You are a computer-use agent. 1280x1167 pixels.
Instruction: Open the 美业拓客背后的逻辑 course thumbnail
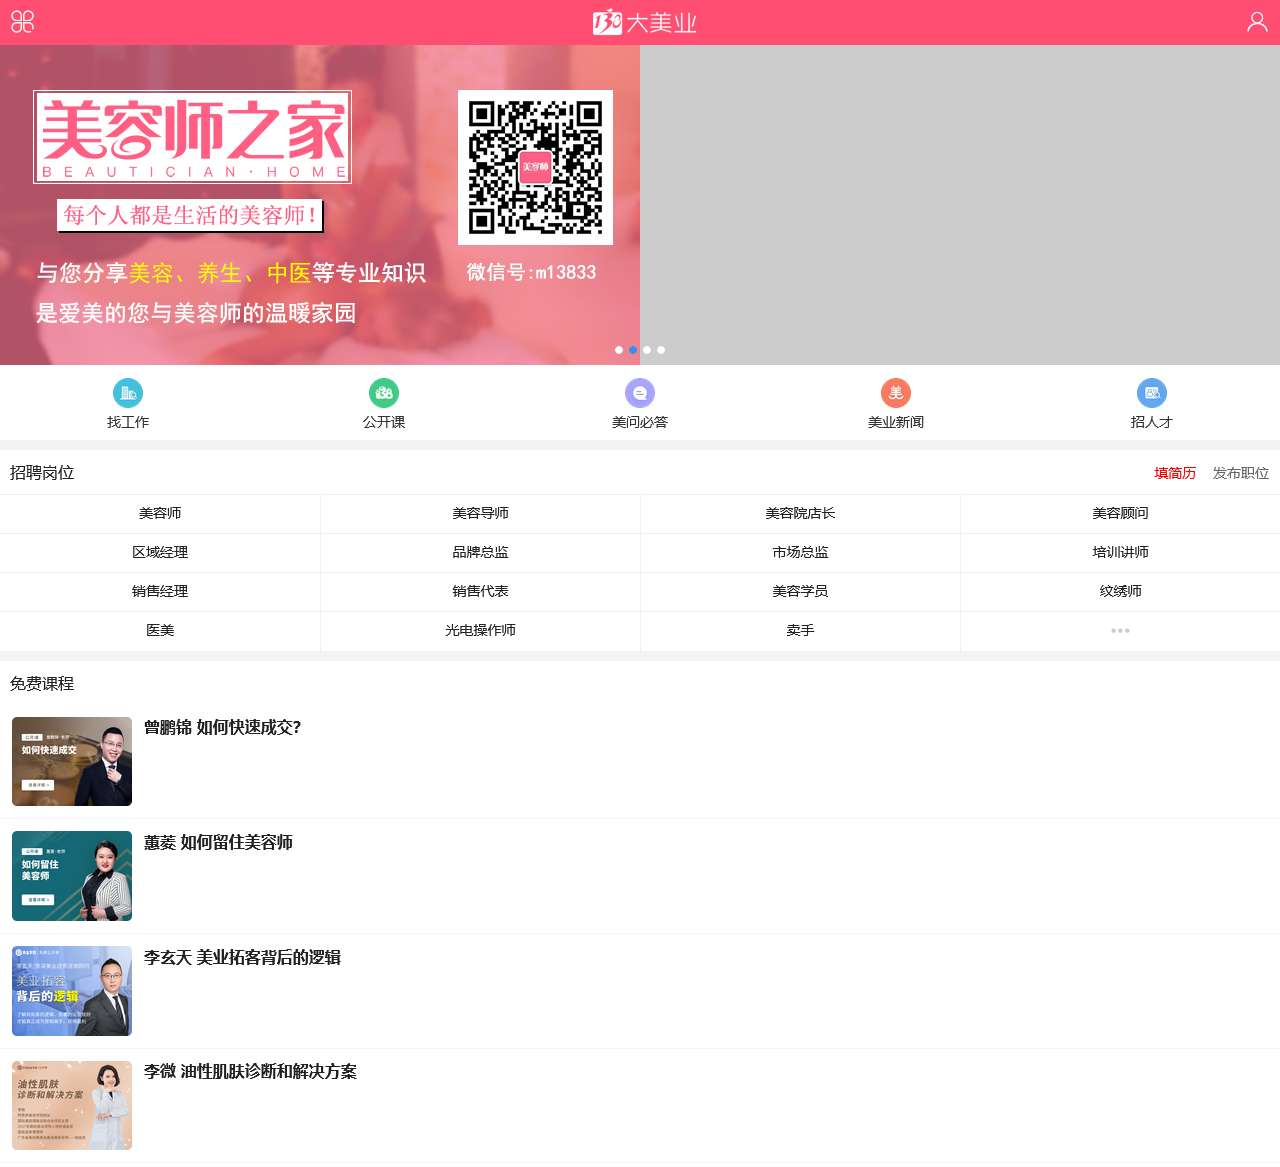click(x=72, y=991)
